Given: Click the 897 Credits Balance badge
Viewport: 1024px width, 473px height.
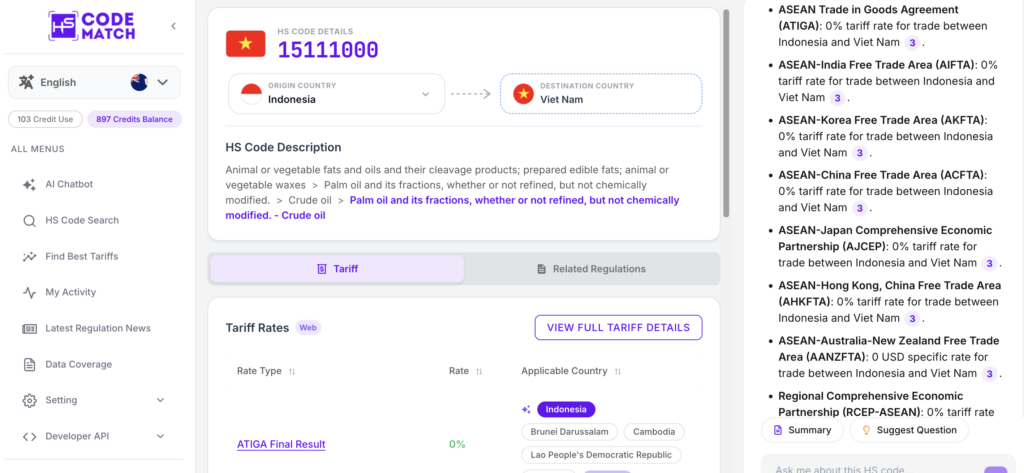Looking at the screenshot, I should pos(135,120).
